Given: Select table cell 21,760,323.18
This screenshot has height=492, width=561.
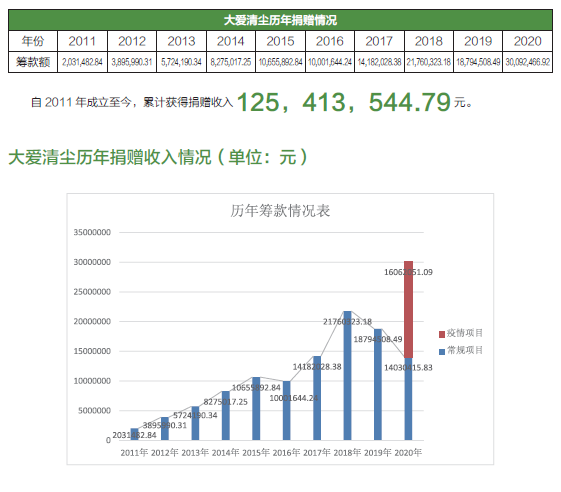Looking at the screenshot, I should 429,62.
